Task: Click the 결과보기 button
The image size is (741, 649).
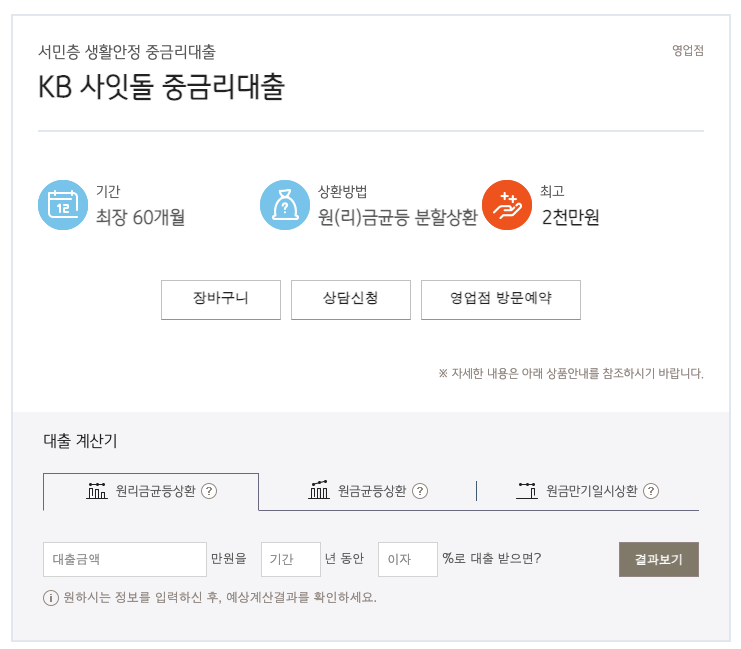Action: (659, 559)
